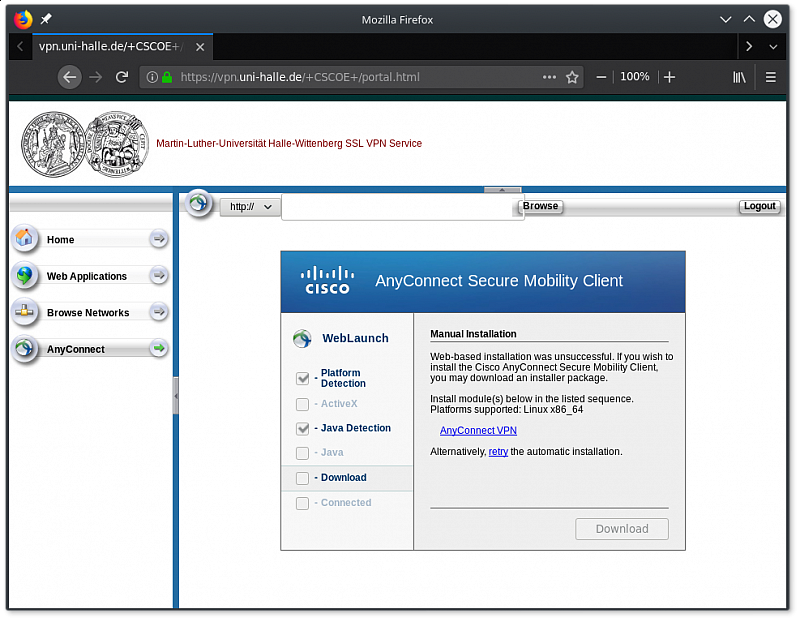
Task: Click the green padlock security icon
Action: coord(167,77)
